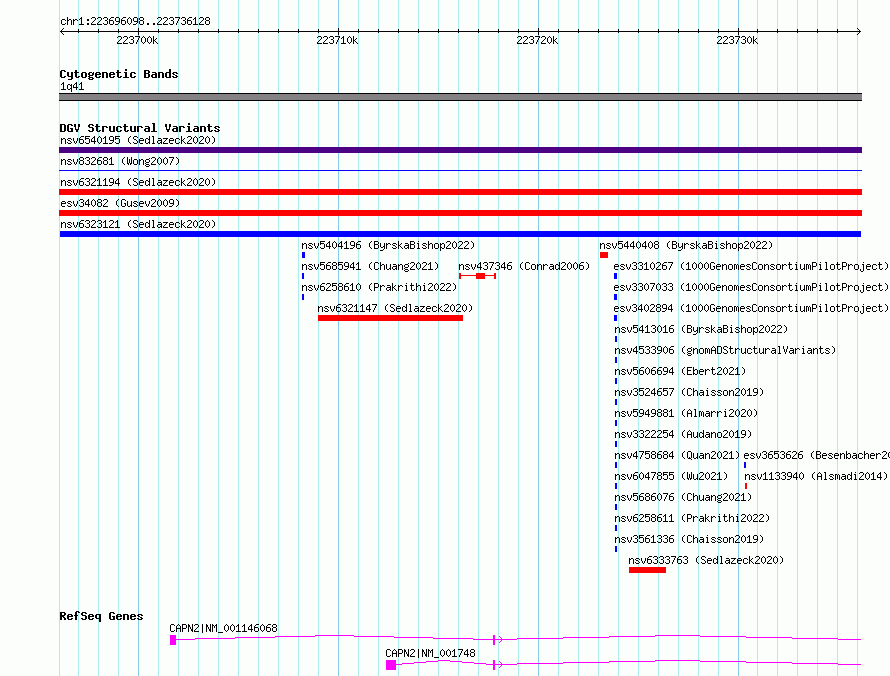This screenshot has height=676, width=890.
Task: Open the esv3653626 (Besenbacher) label
Action: click(x=816, y=455)
